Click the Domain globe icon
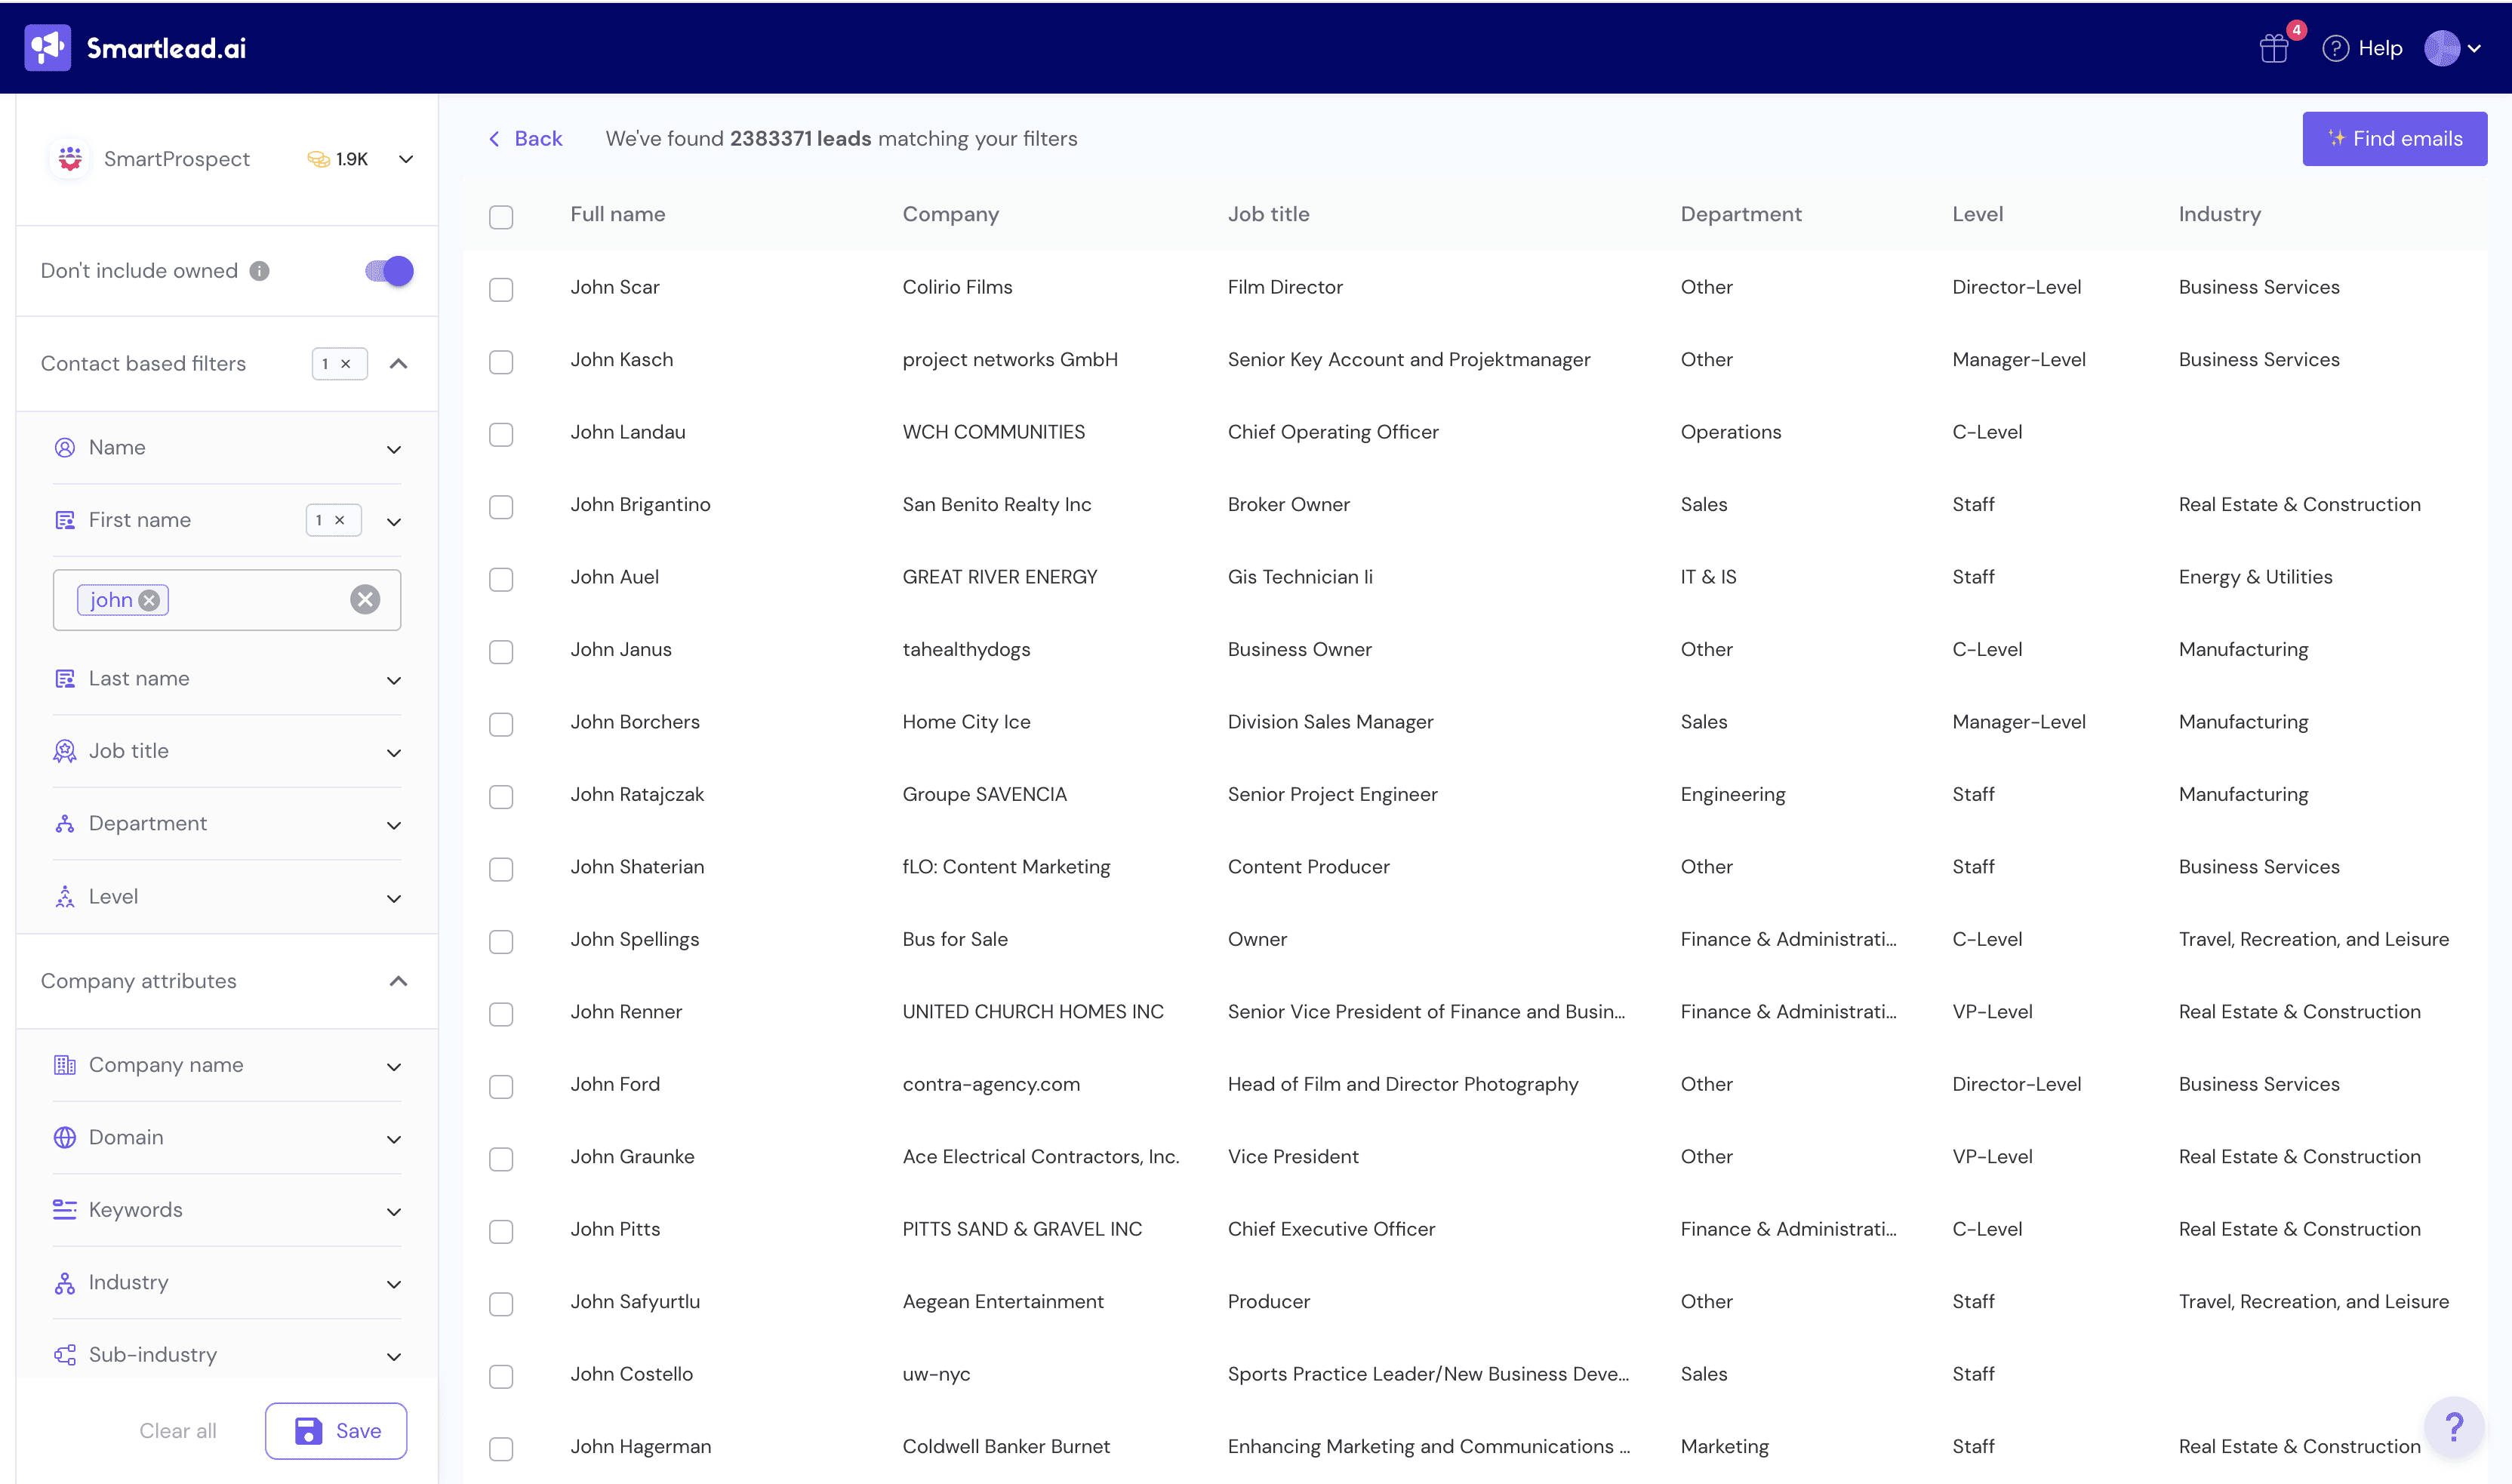Viewport: 2512px width, 1484px height. [65, 1137]
